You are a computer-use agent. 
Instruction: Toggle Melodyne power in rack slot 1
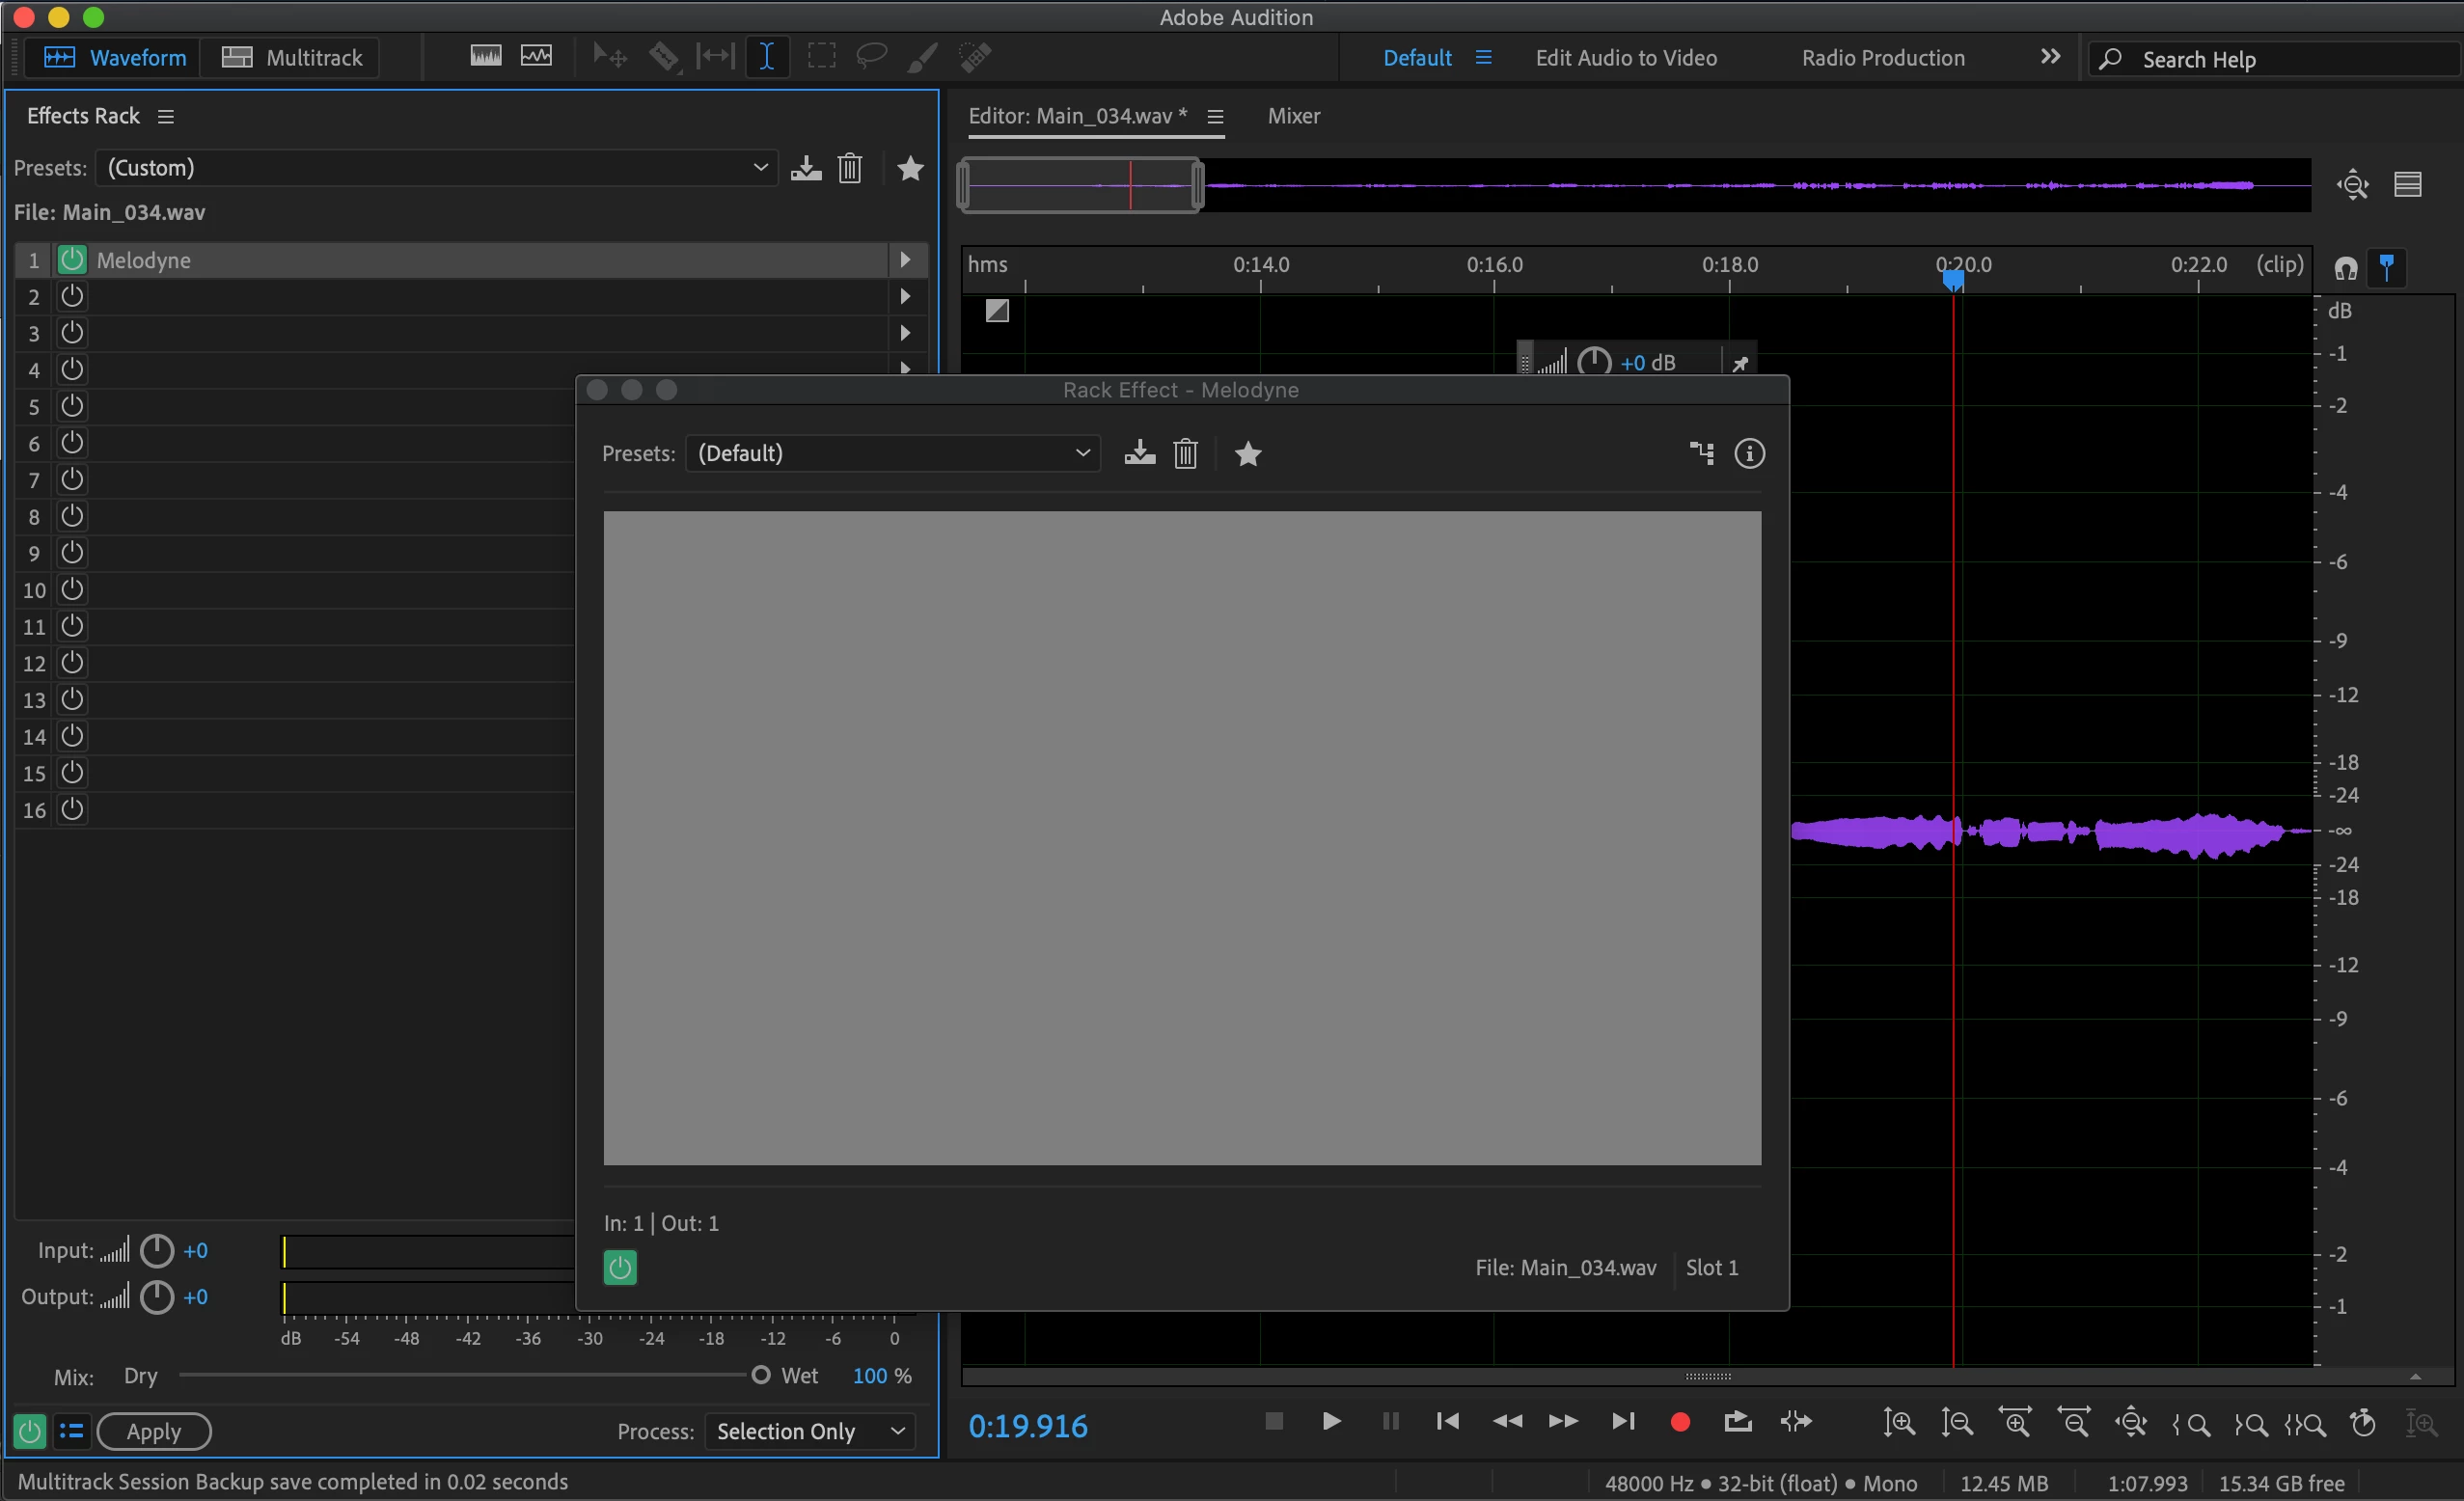click(x=72, y=260)
